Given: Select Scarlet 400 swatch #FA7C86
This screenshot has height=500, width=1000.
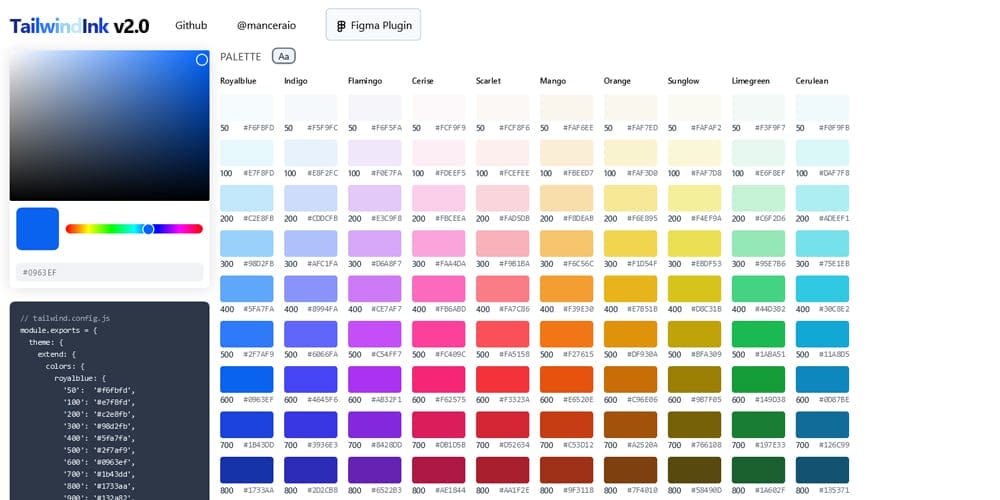Looking at the screenshot, I should click(503, 289).
